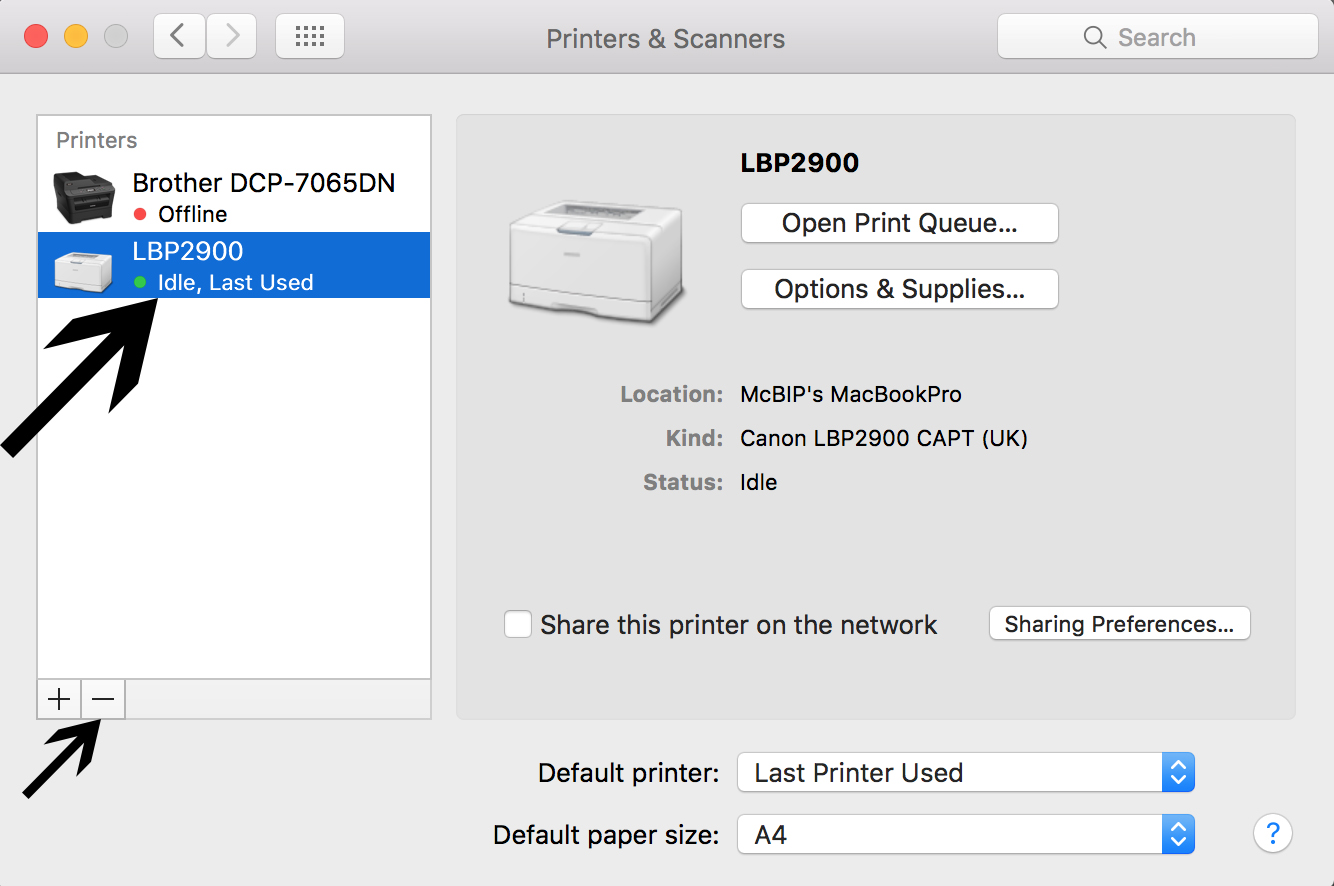Select Brother DCP-7065DN in printers list
The image size is (1334, 886).
(234, 198)
